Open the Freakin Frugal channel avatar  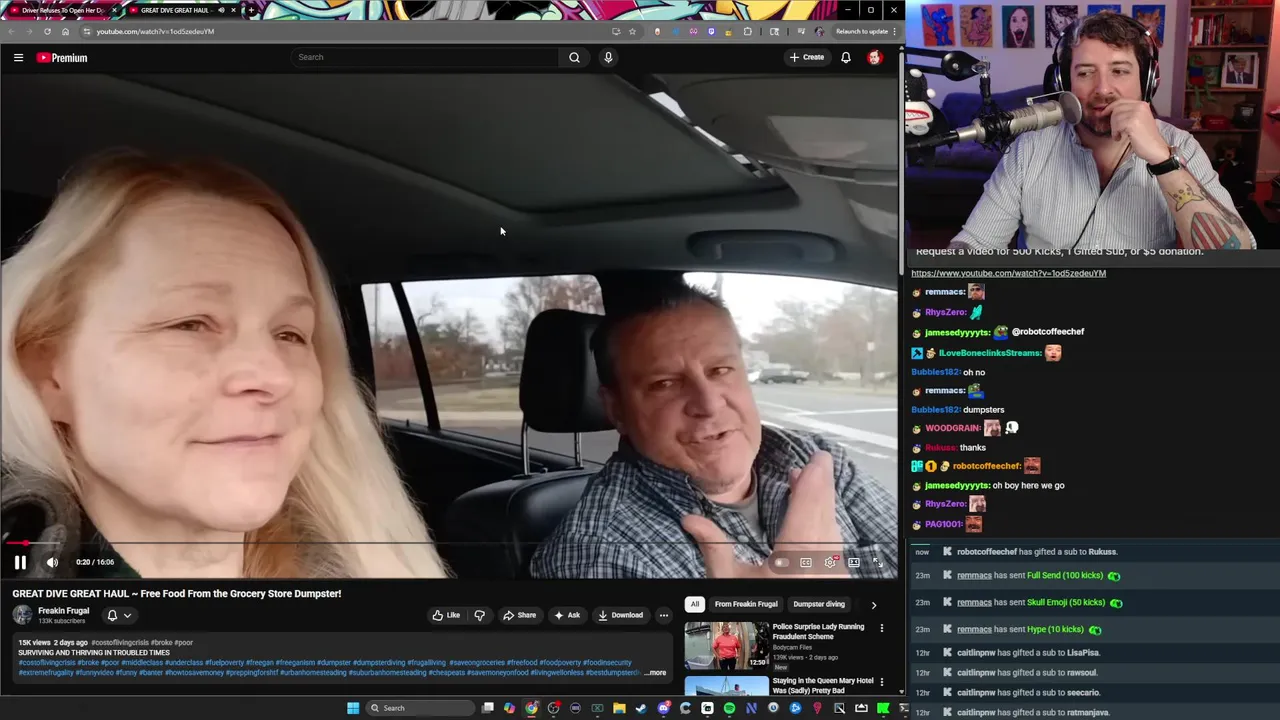tap(22, 615)
